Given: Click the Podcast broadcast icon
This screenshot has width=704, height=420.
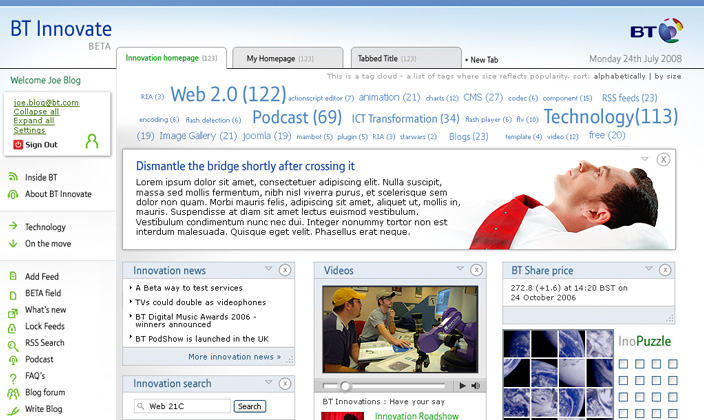Looking at the screenshot, I should tap(13, 360).
